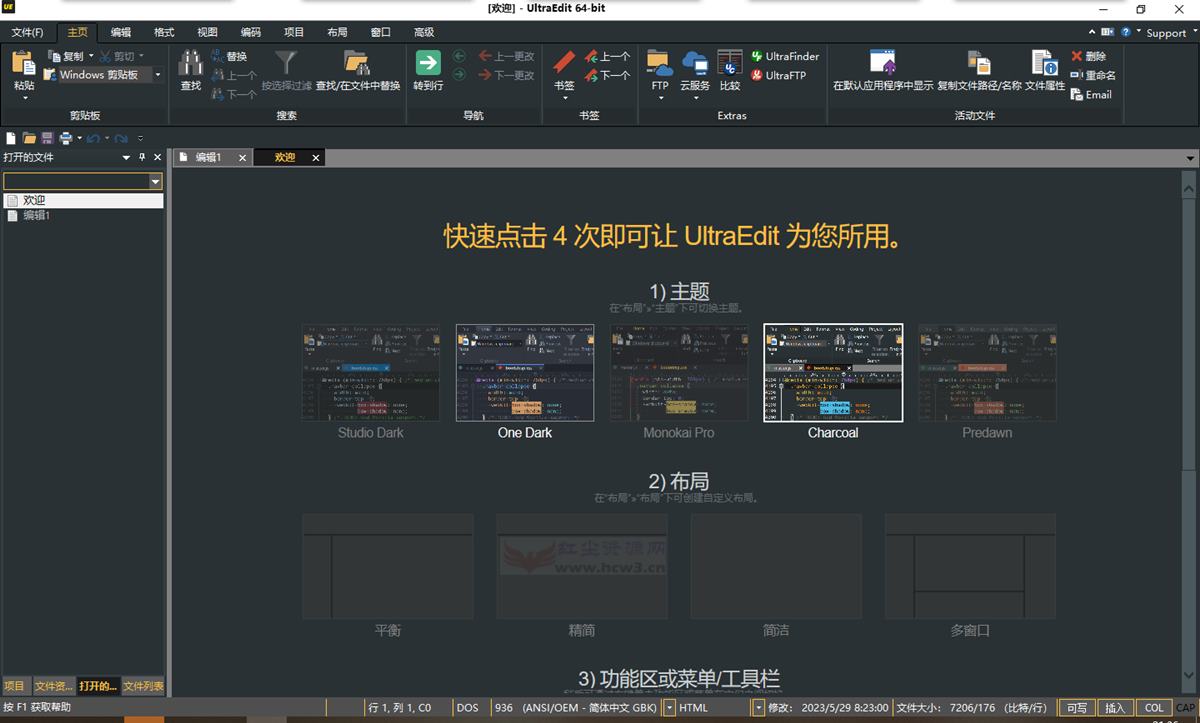Open Find (查找) binoculars tool

190,64
